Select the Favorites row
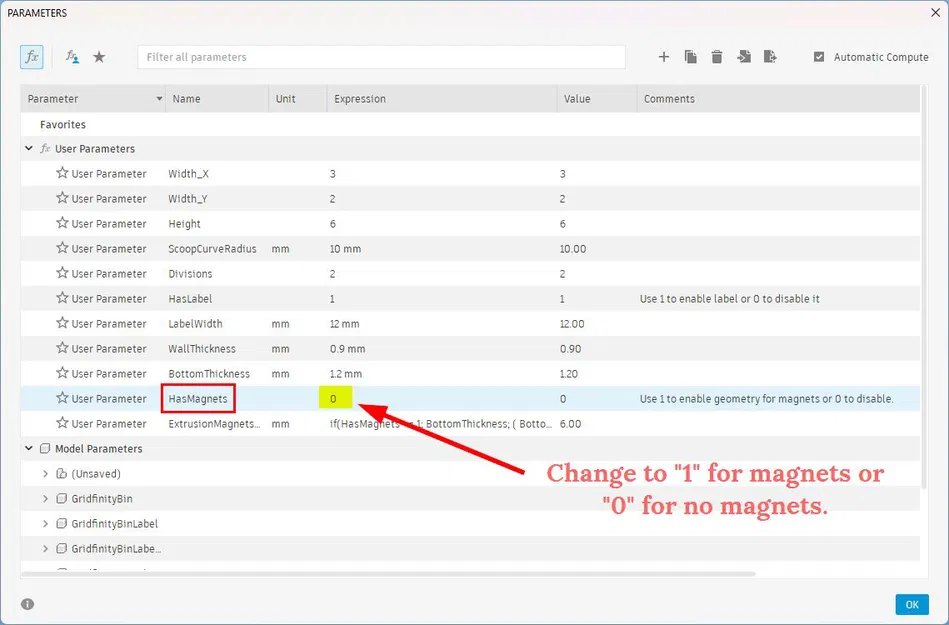The height and width of the screenshot is (625, 949). pos(470,124)
